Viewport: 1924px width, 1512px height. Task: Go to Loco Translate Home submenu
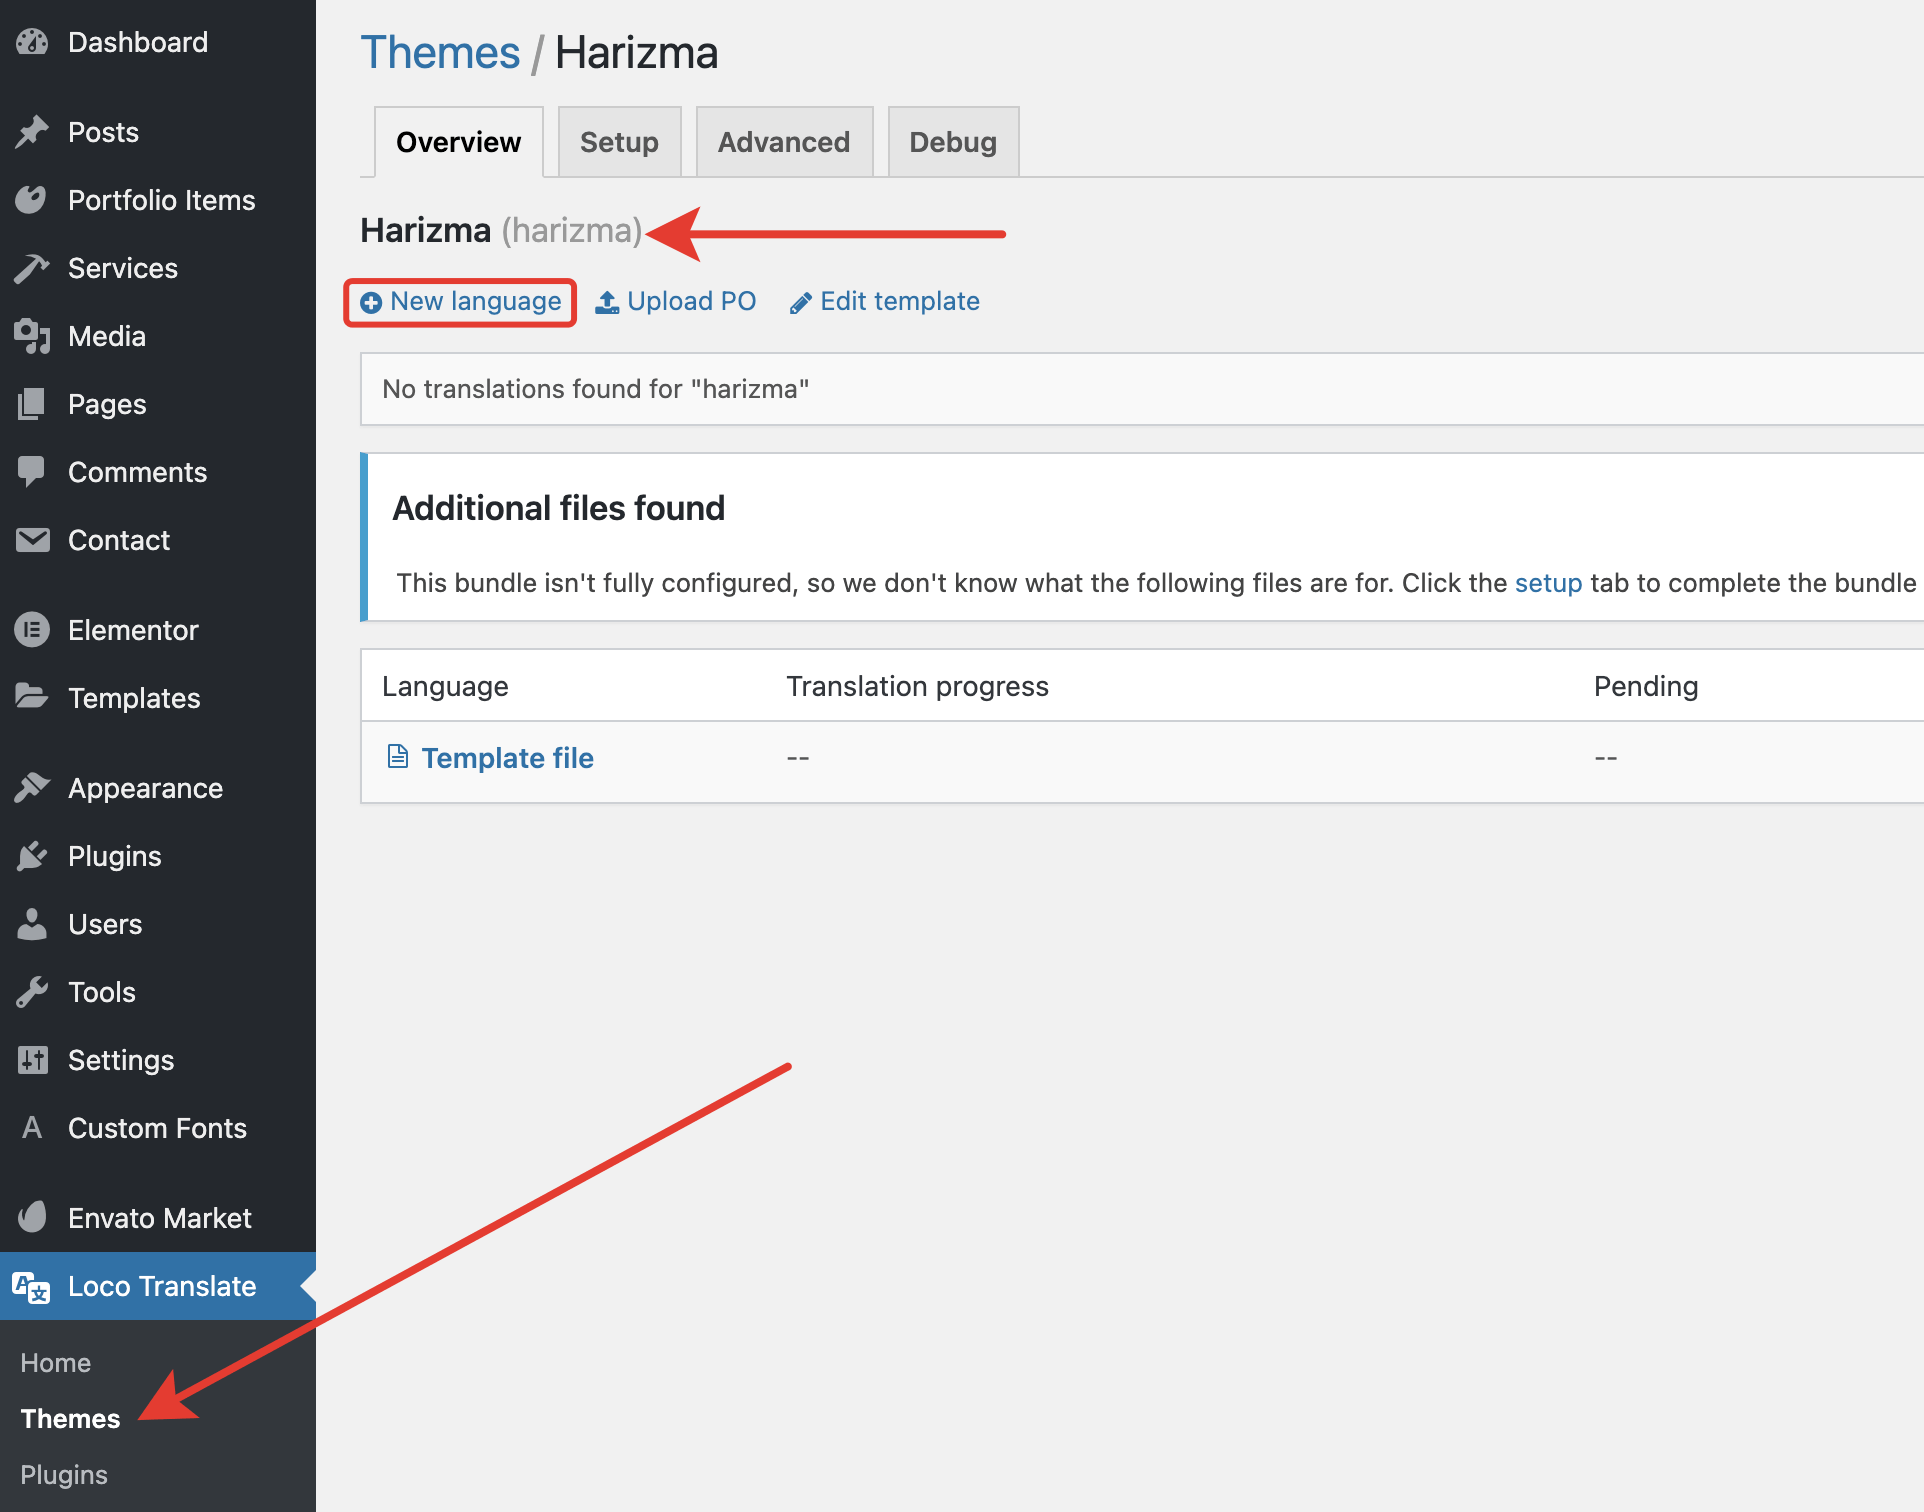pyautogui.click(x=56, y=1363)
